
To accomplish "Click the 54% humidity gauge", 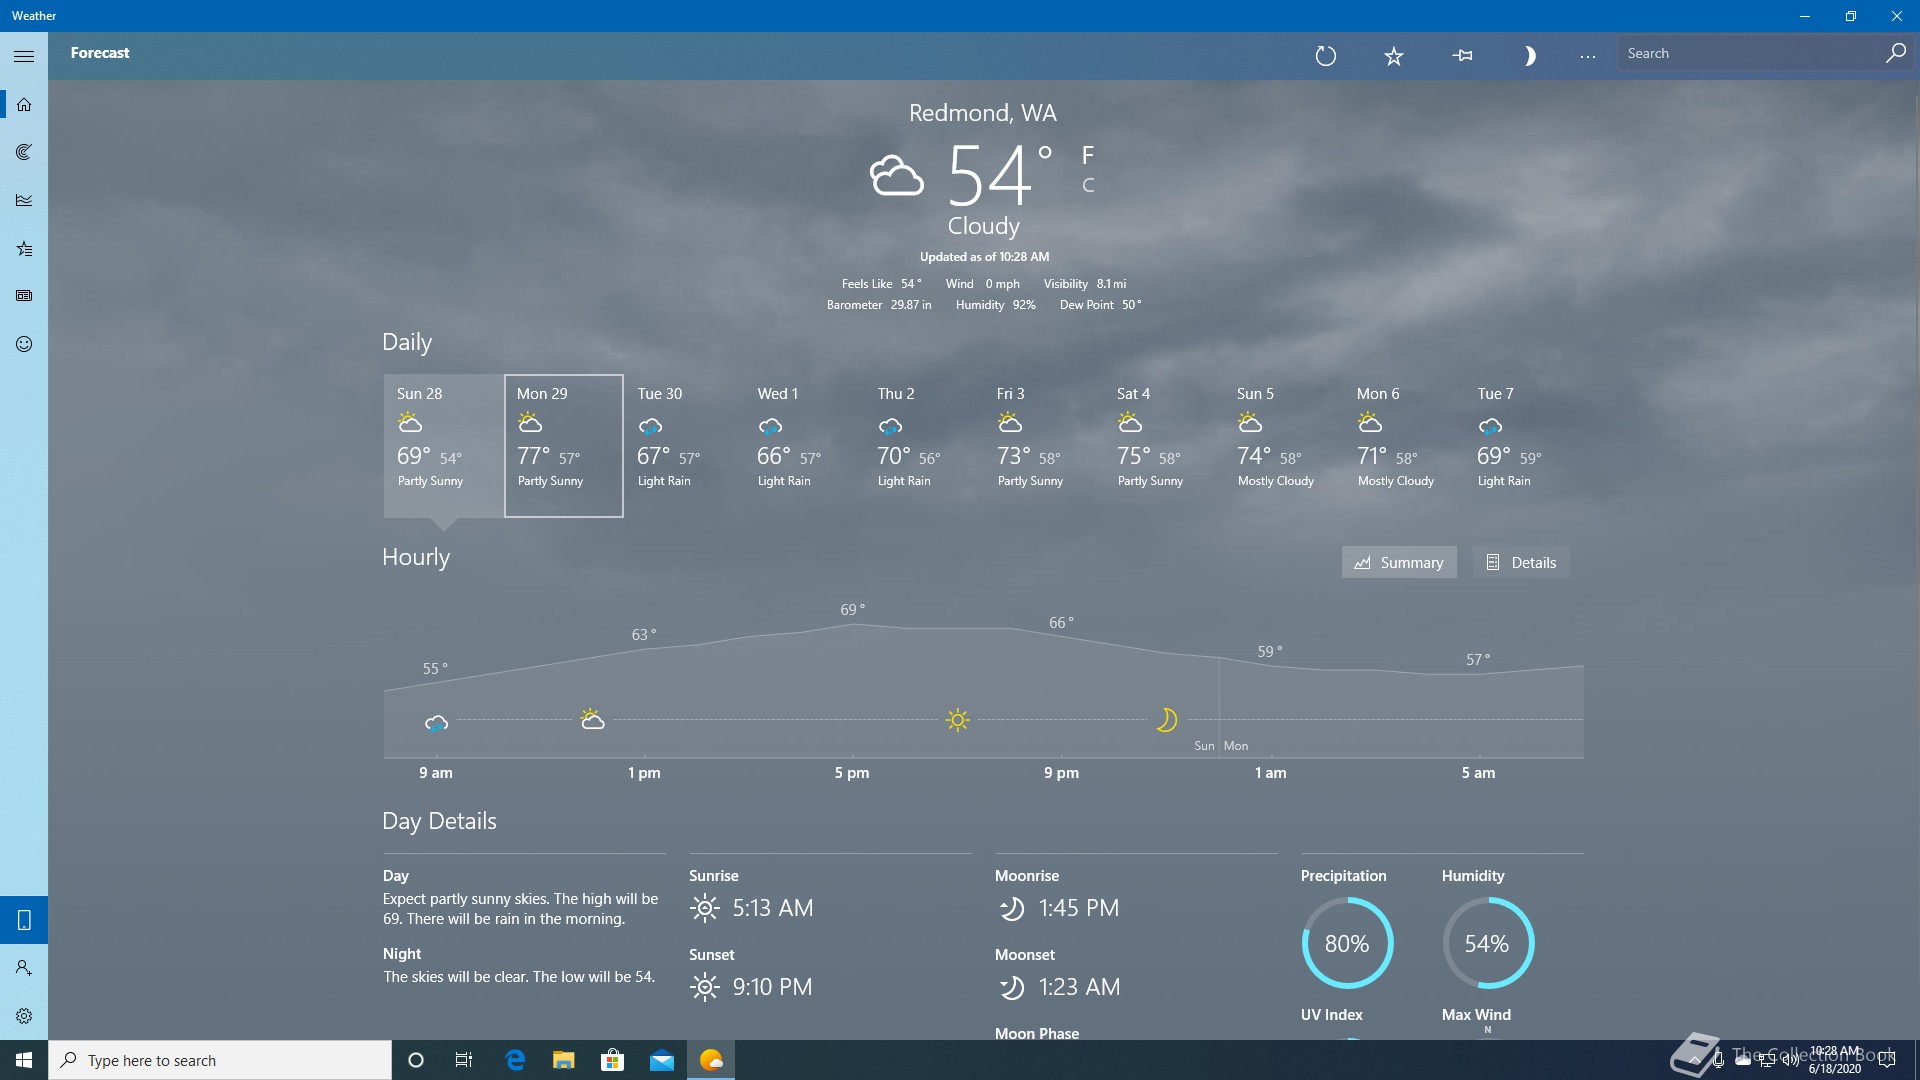I will tap(1487, 943).
